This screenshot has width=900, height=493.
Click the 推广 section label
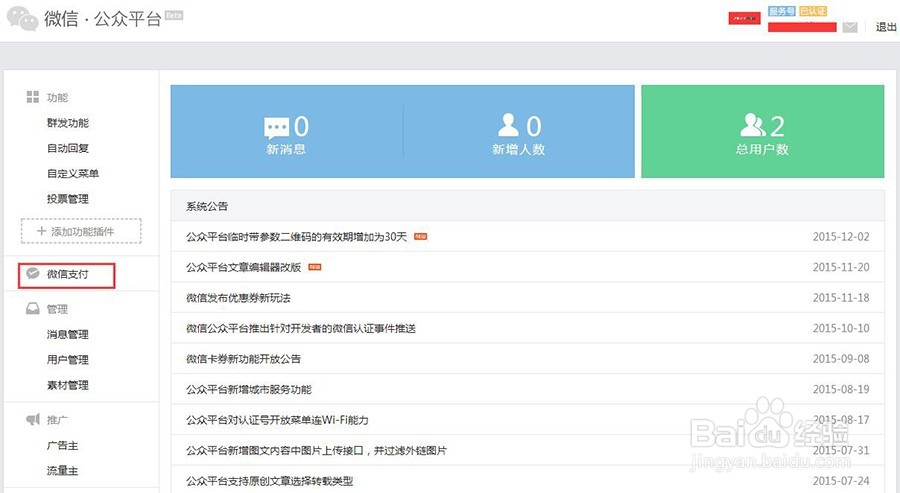coord(57,420)
